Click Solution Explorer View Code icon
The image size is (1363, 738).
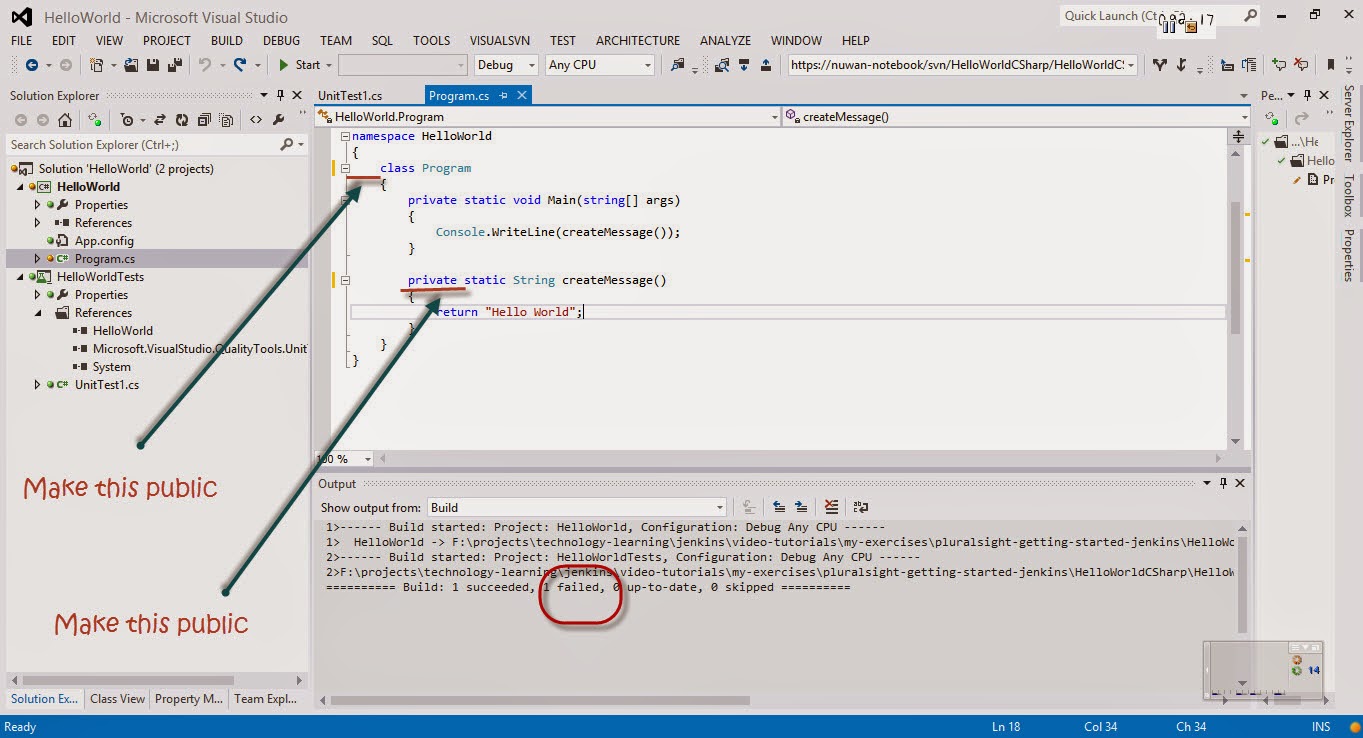click(256, 119)
